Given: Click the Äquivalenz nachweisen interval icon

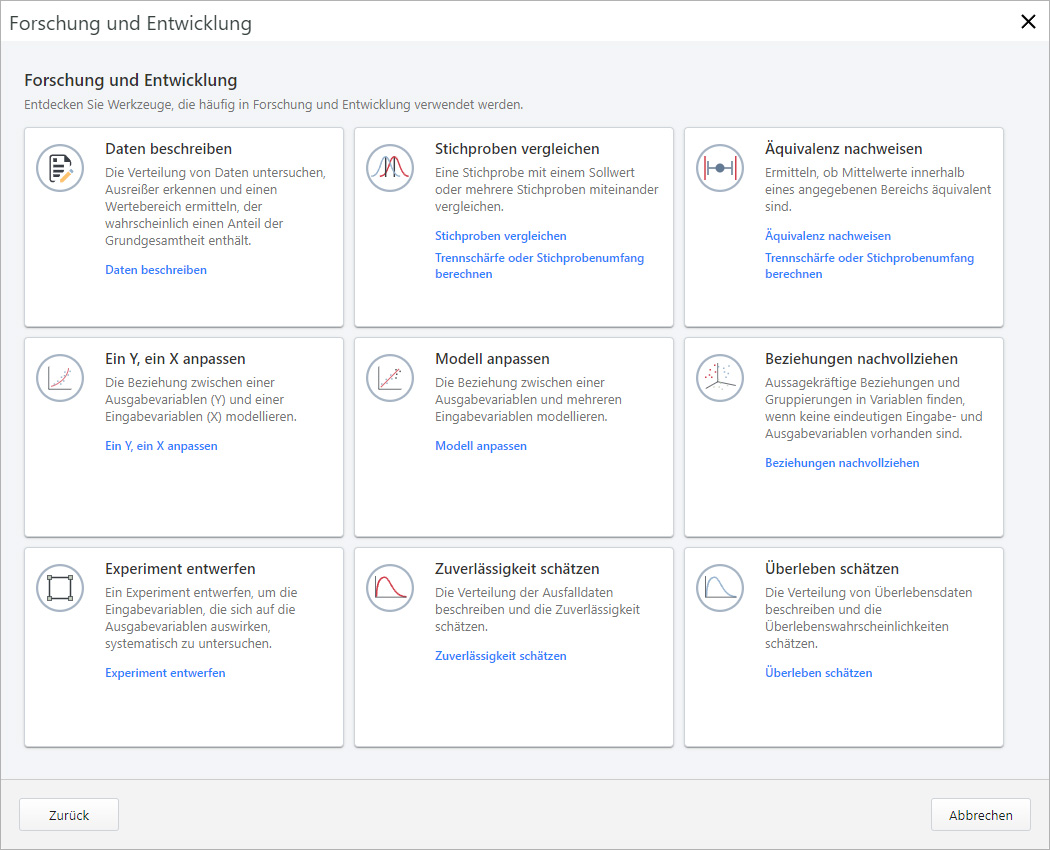Looking at the screenshot, I should (720, 168).
